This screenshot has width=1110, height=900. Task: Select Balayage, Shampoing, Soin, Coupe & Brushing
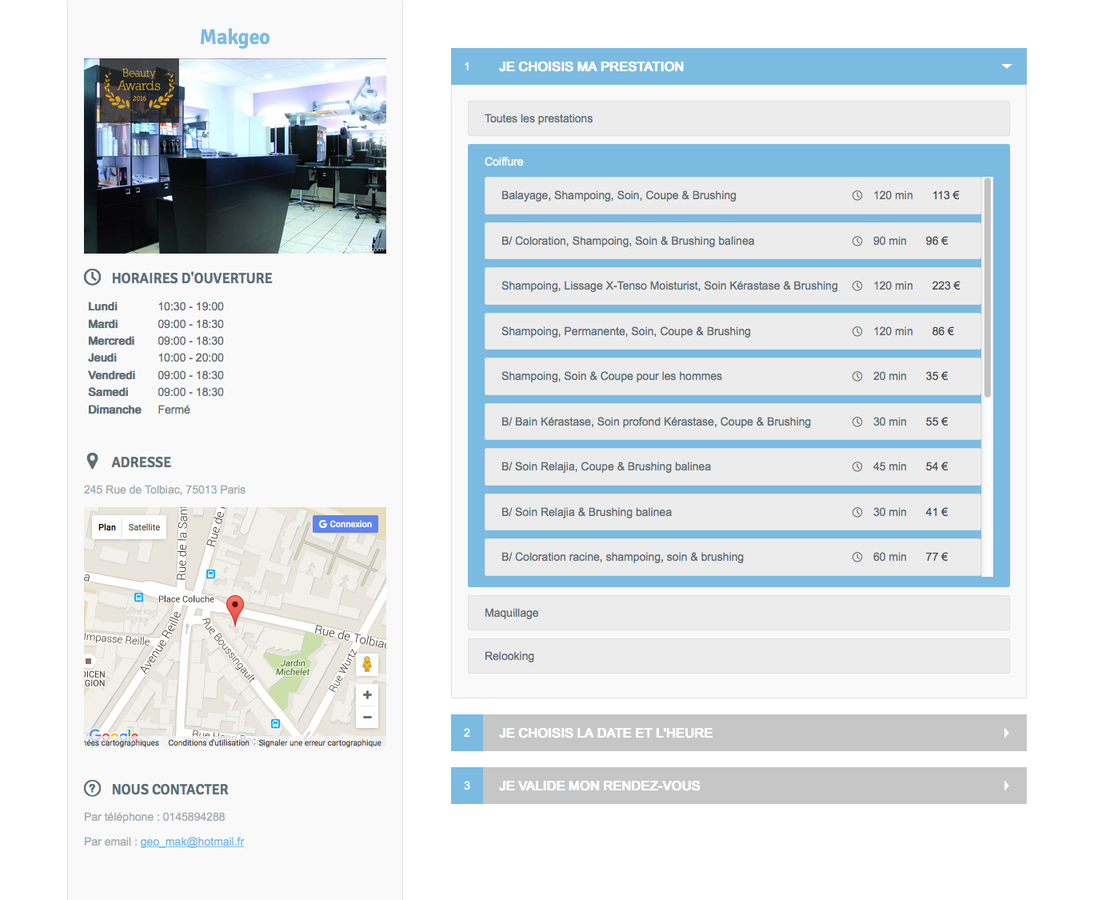733,195
